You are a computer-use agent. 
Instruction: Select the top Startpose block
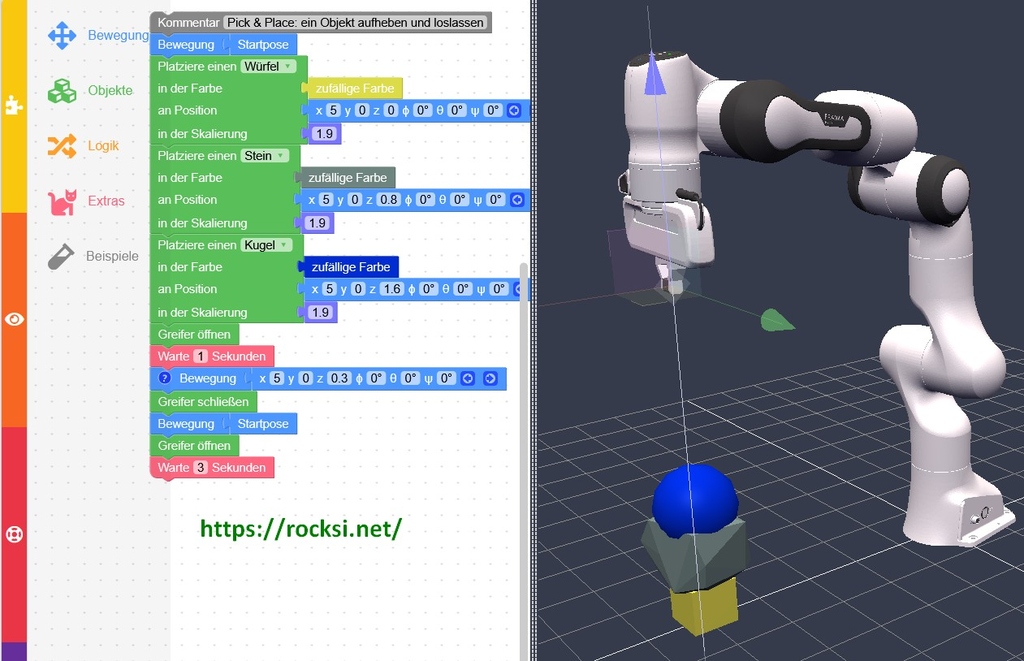263,44
